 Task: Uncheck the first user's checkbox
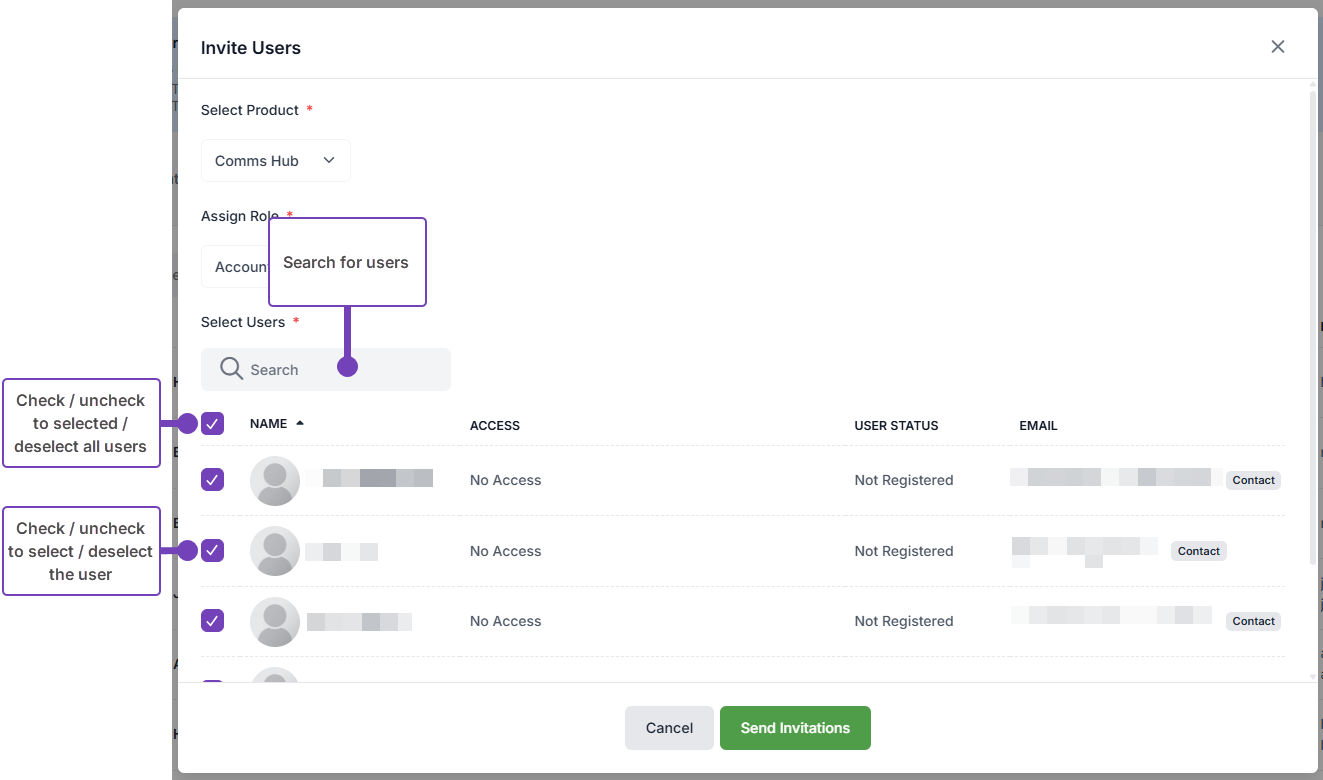[x=213, y=480]
